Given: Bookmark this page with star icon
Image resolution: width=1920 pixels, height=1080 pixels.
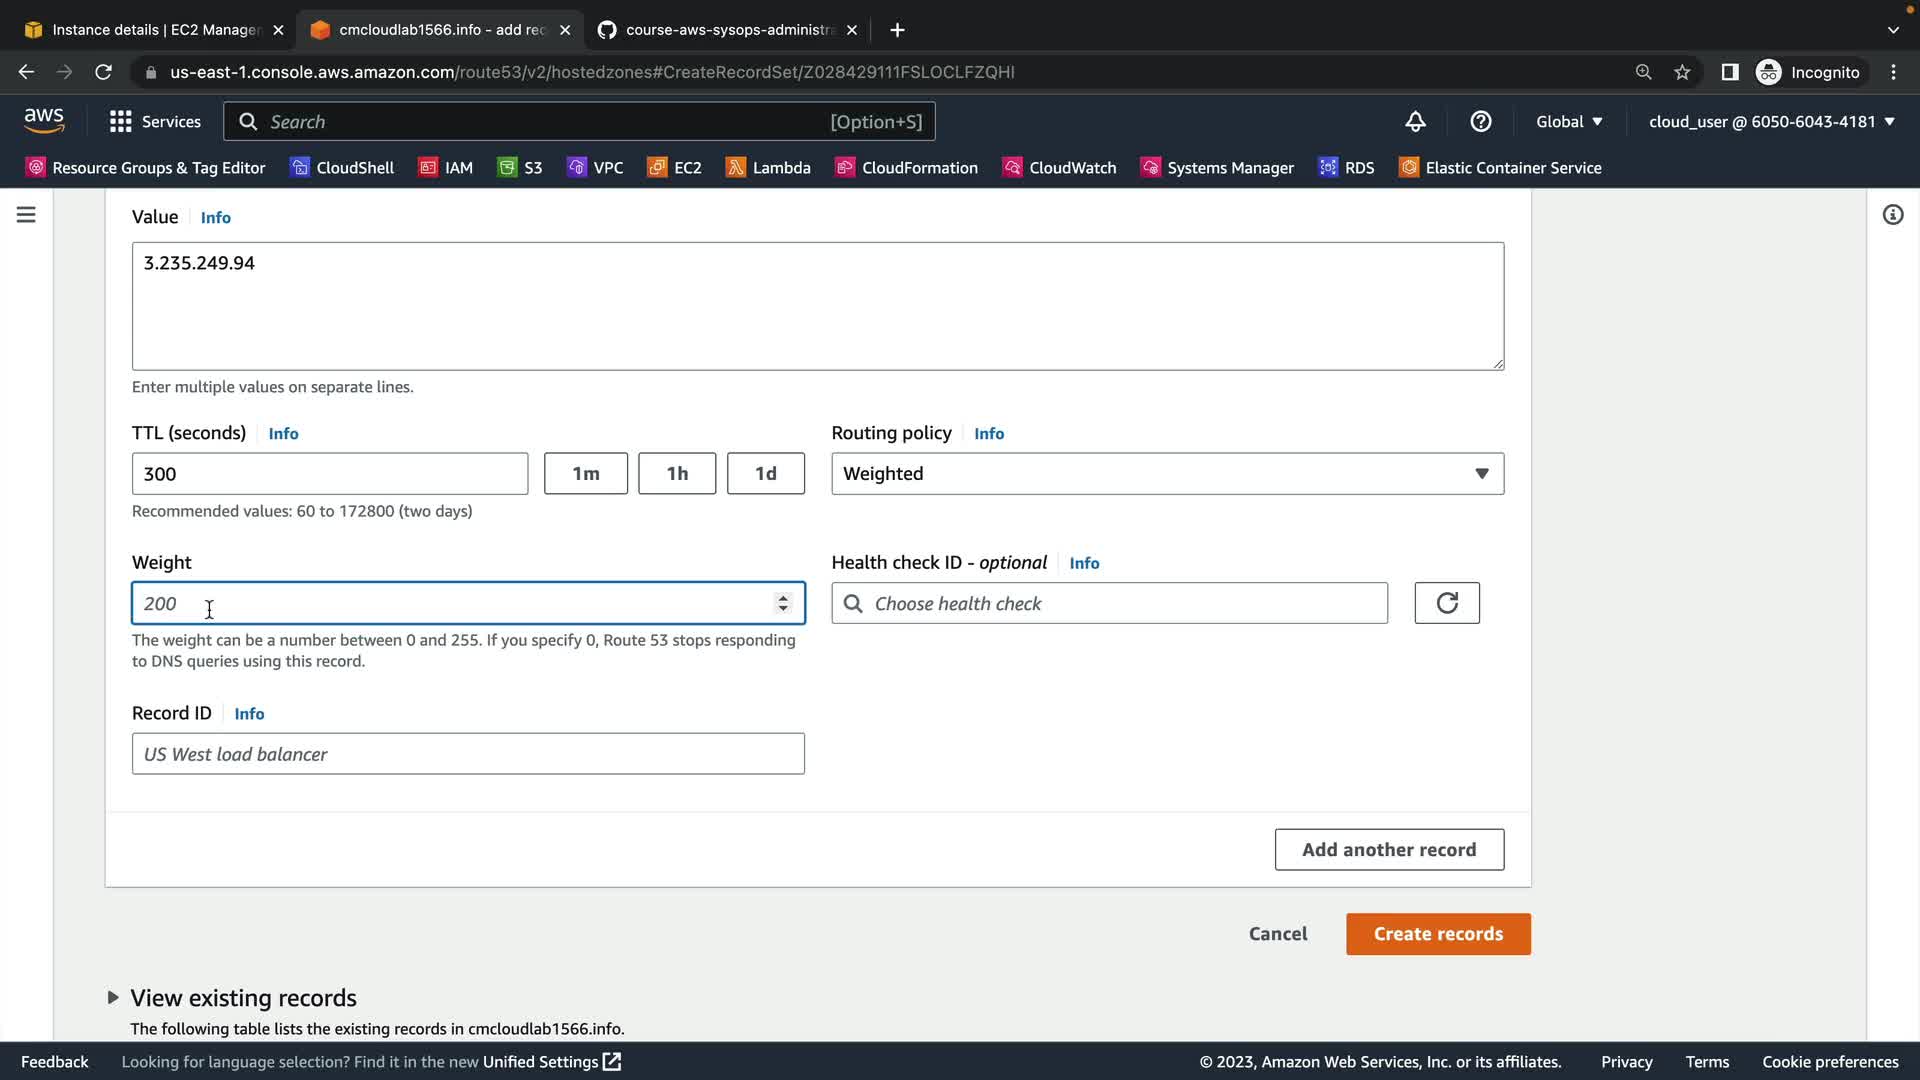Looking at the screenshot, I should point(1682,72).
